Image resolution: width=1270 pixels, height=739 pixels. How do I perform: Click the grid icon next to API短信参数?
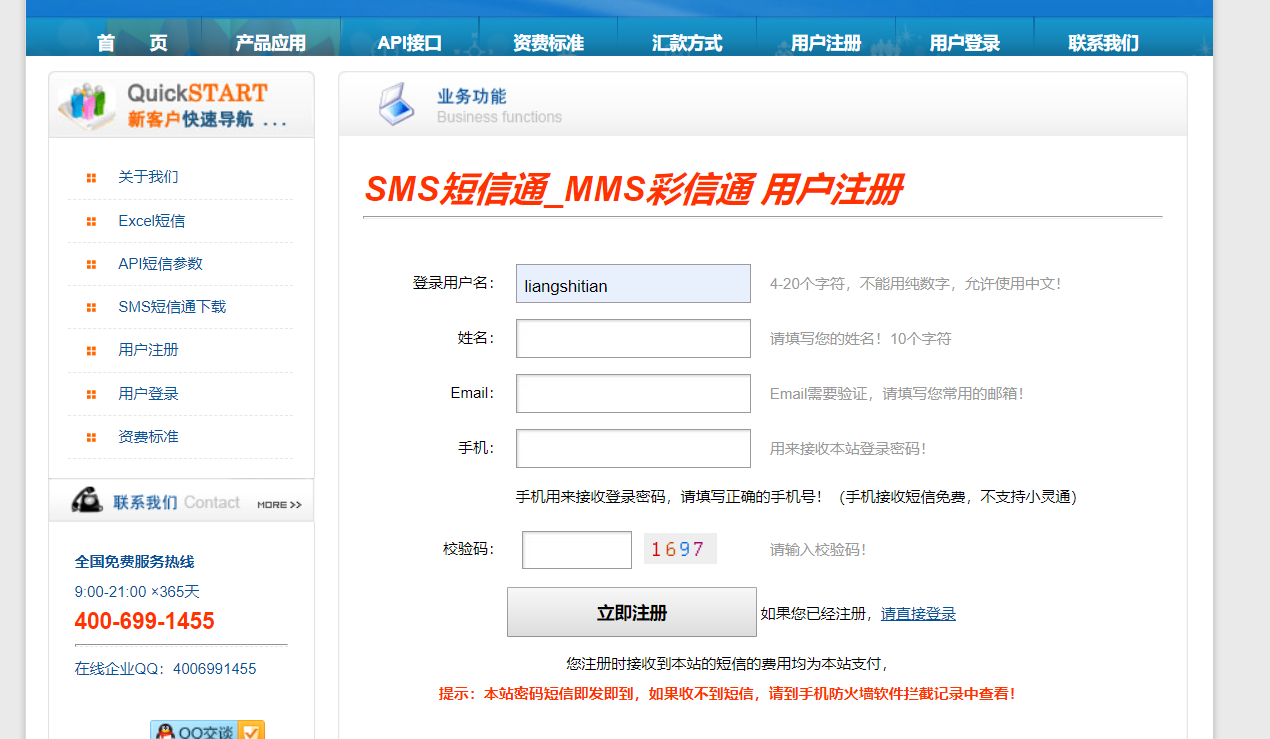coord(91,264)
